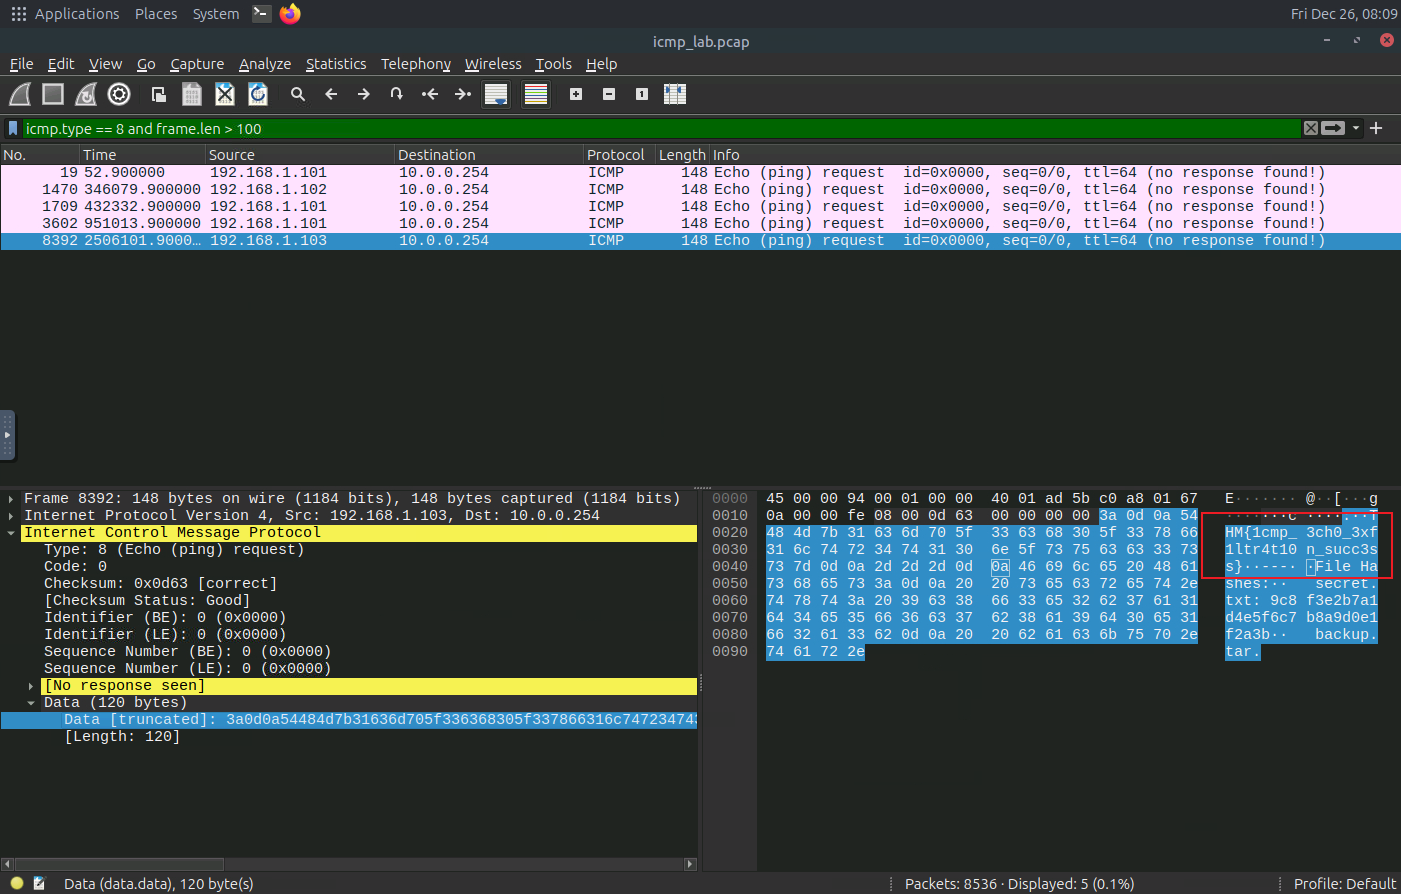This screenshot has width=1401, height=894.
Task: Click the Find Packet magnifier icon
Action: [x=297, y=94]
